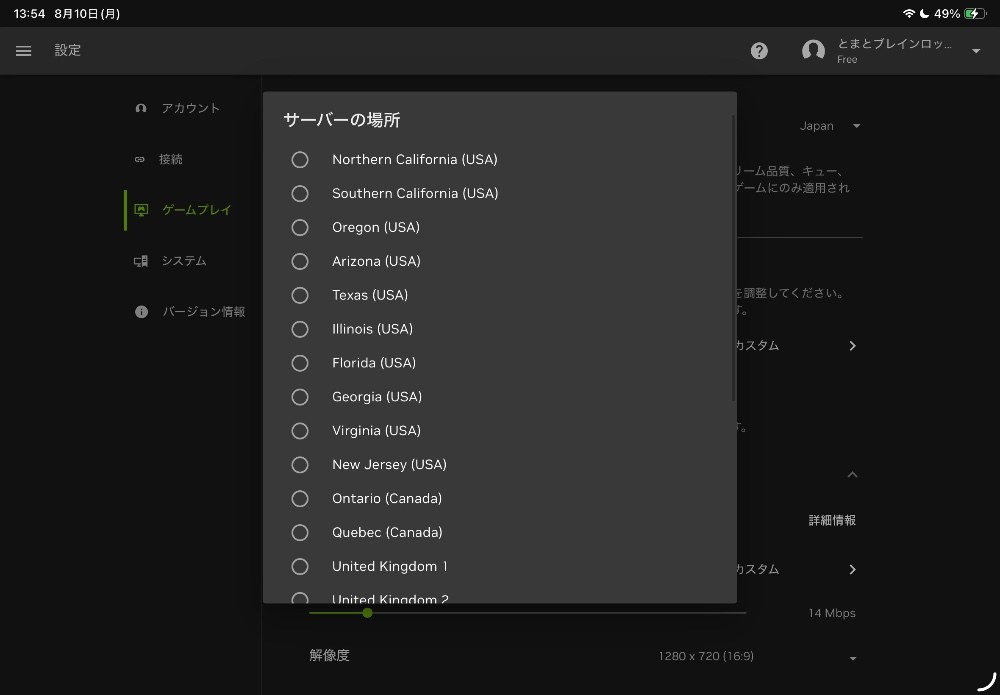
Task: Open the 詳細情報 link
Action: click(x=832, y=520)
